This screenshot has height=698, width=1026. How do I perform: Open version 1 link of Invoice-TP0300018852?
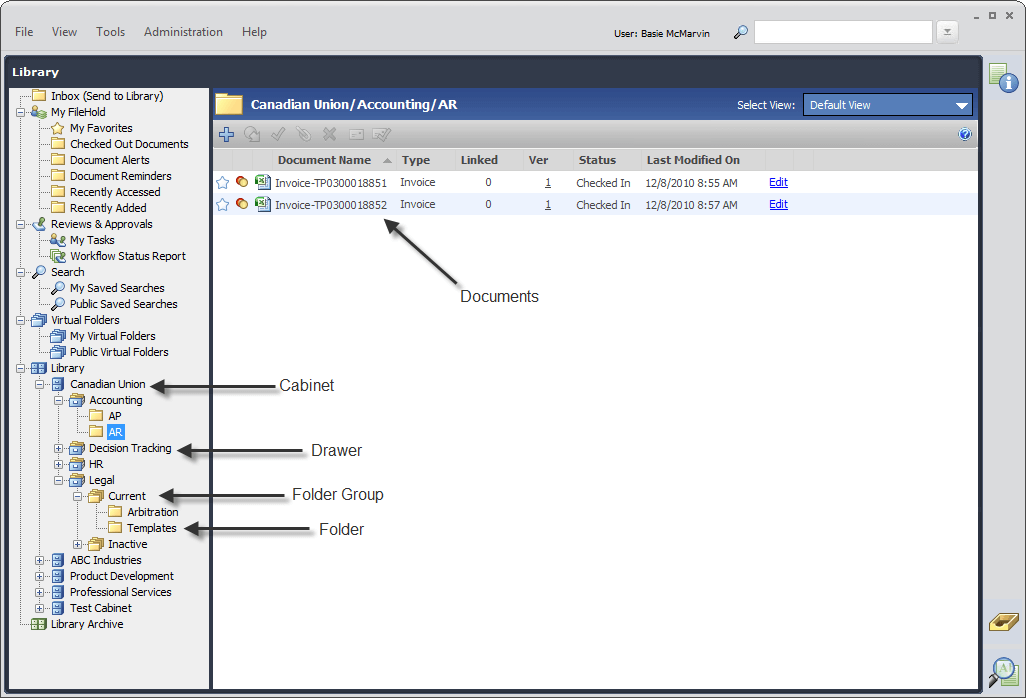coord(548,205)
